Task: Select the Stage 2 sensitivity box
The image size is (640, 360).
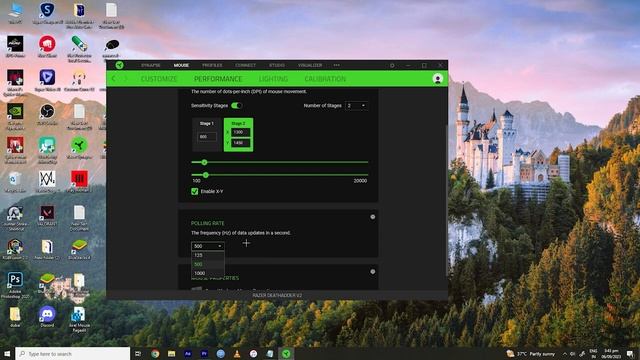Action: tap(238, 135)
